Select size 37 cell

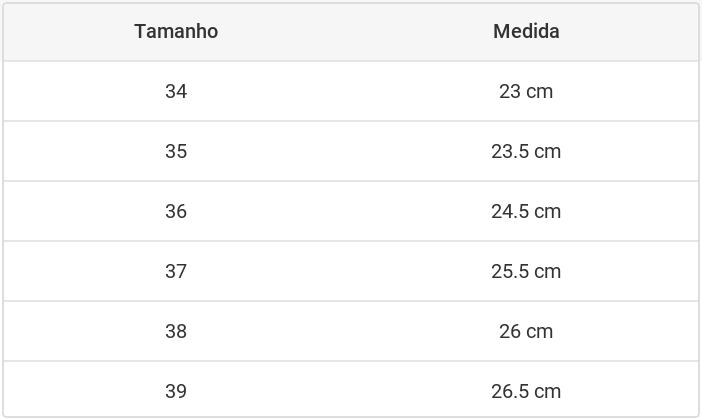(x=176, y=271)
